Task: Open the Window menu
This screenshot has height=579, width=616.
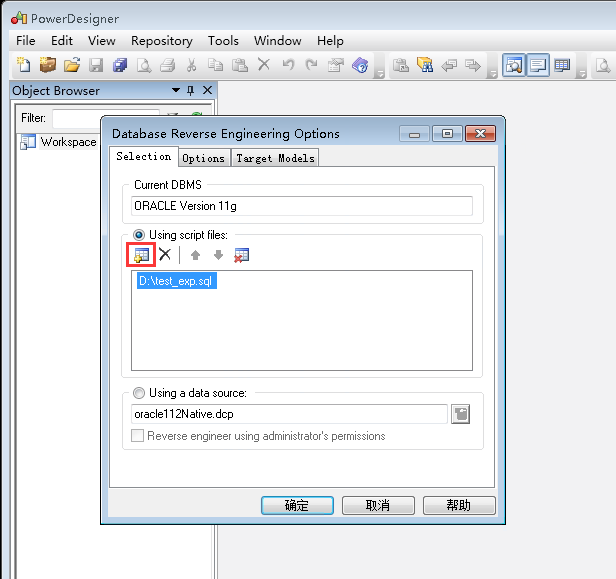Action: pyautogui.click(x=278, y=41)
